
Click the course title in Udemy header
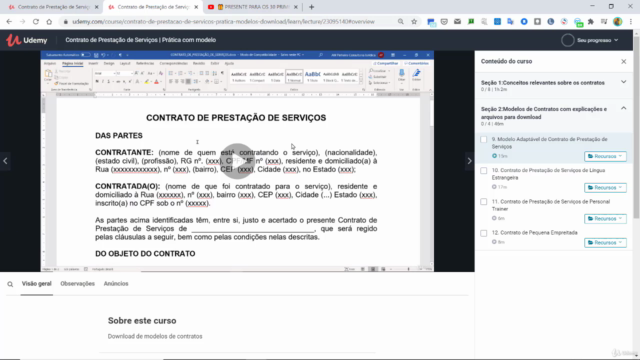click(141, 40)
